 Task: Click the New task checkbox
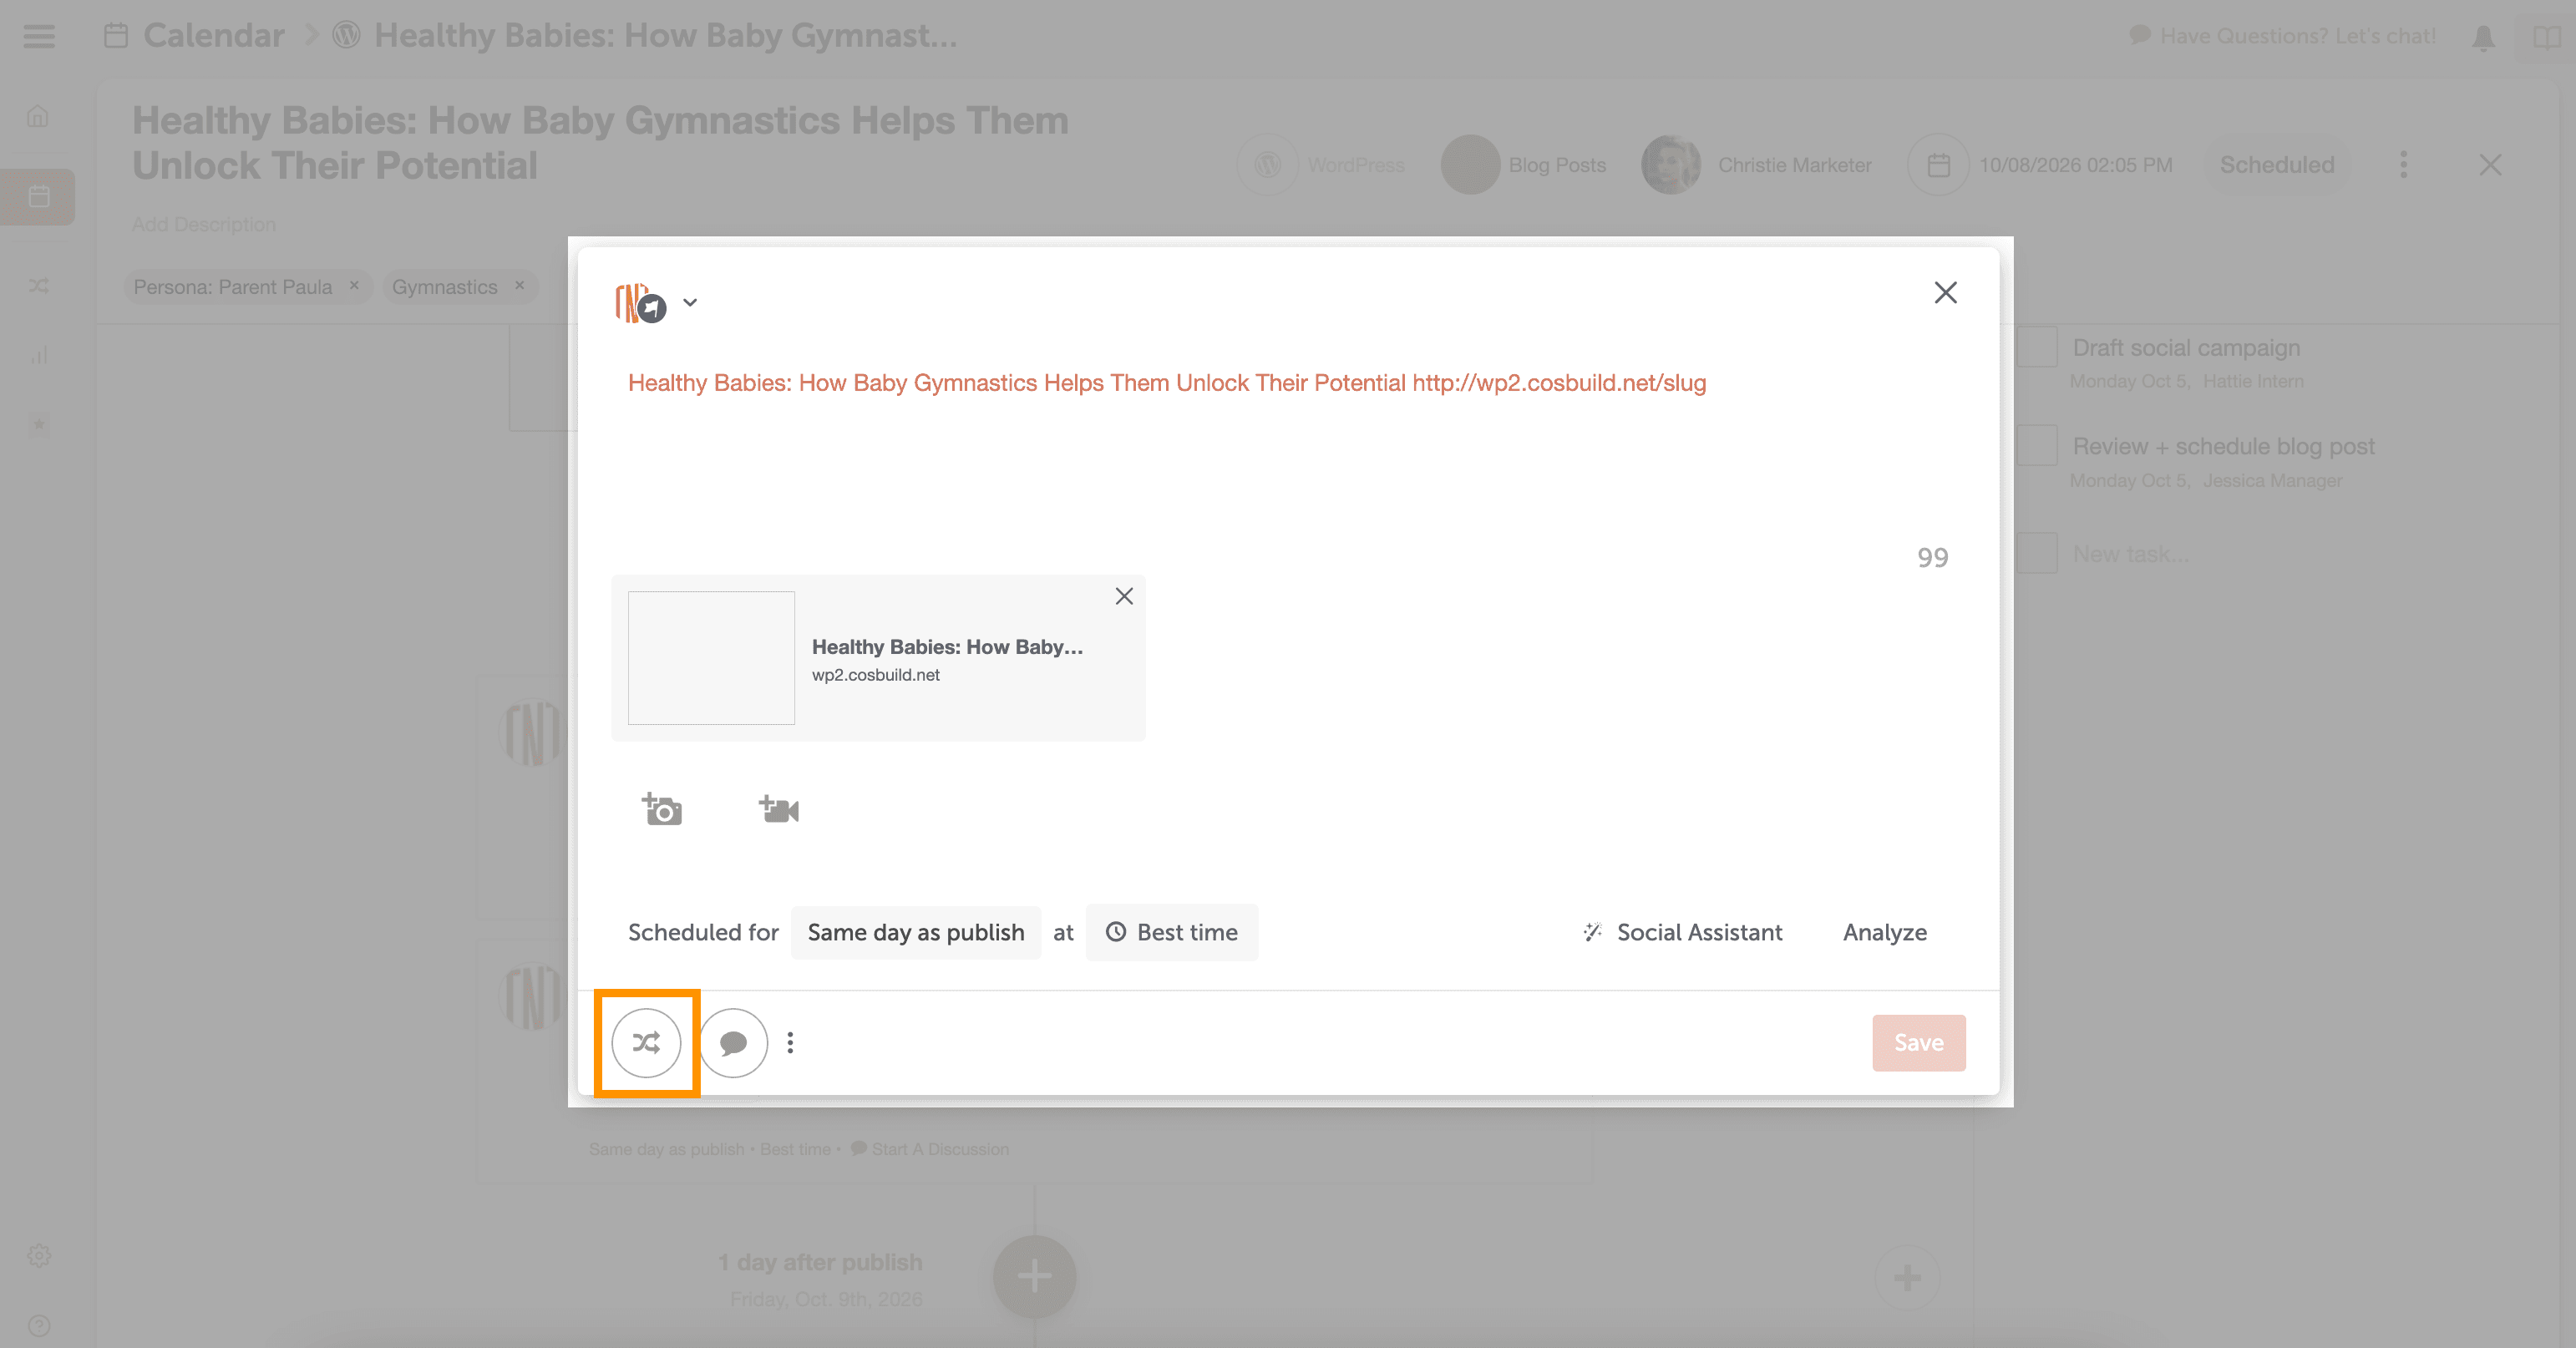click(2037, 553)
